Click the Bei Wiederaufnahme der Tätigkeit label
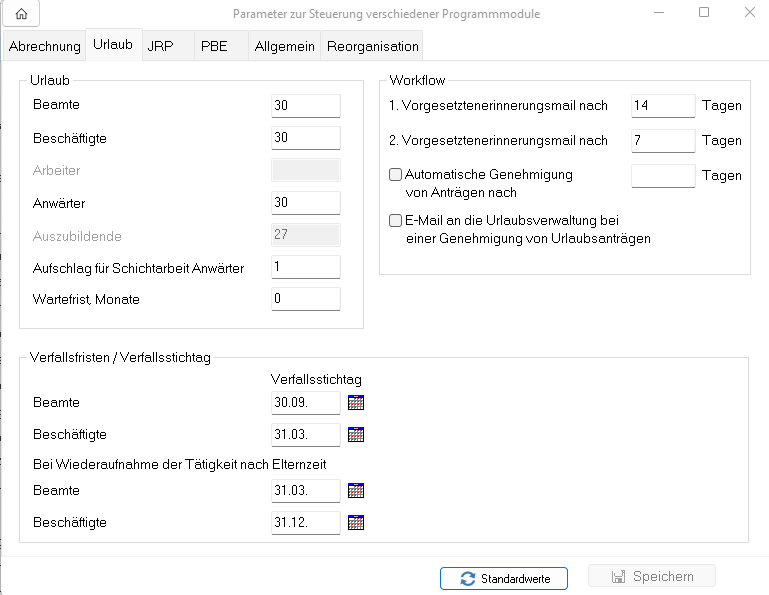Image resolution: width=769 pixels, height=595 pixels. coord(179,464)
